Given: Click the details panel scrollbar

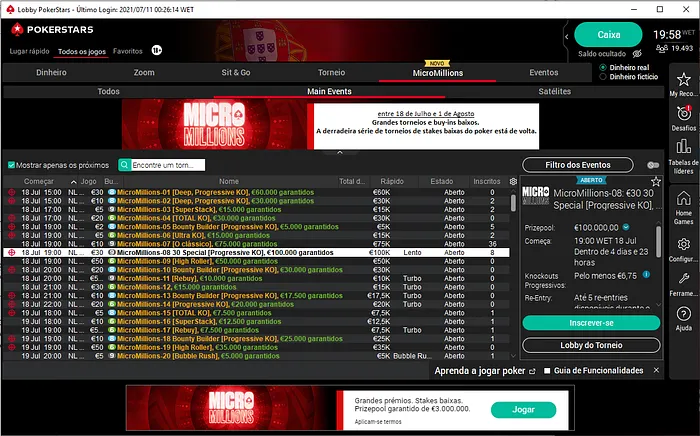Looking at the screenshot, I should tap(658, 241).
